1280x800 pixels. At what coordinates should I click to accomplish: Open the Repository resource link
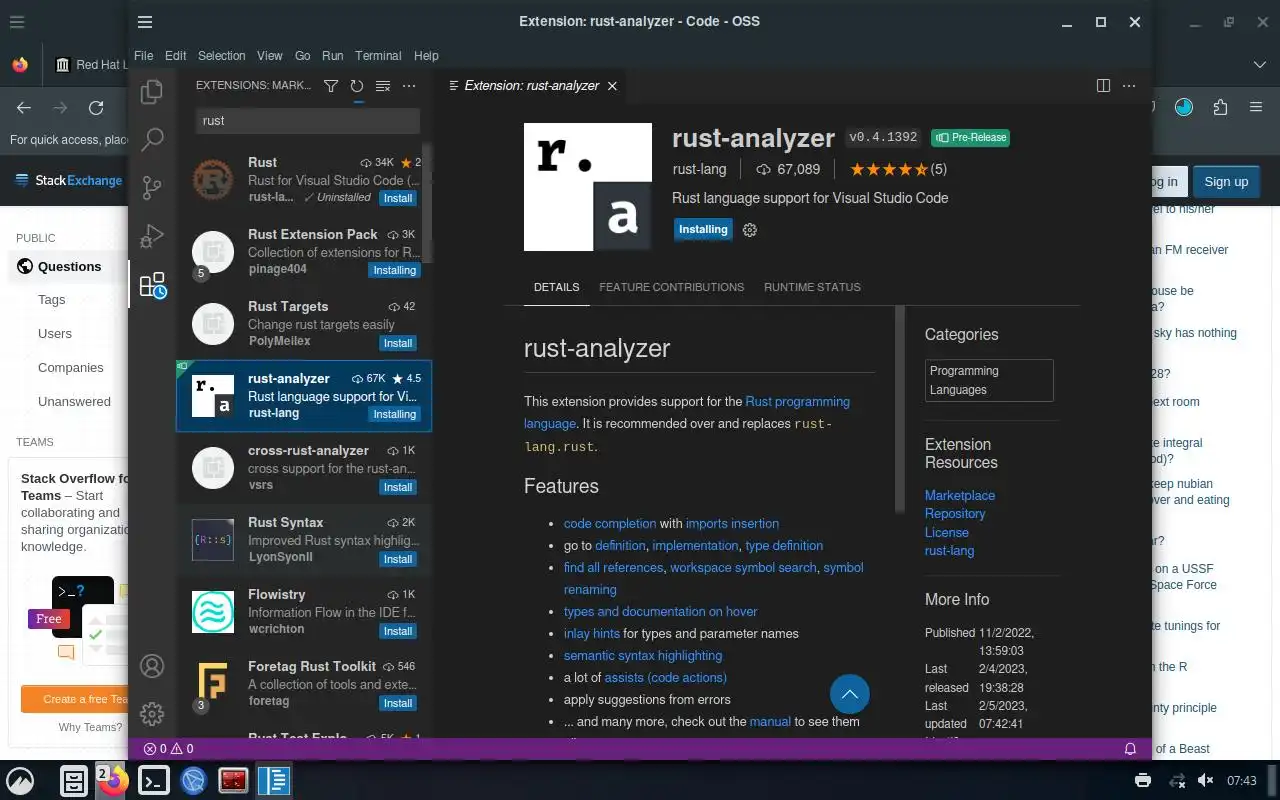(955, 513)
